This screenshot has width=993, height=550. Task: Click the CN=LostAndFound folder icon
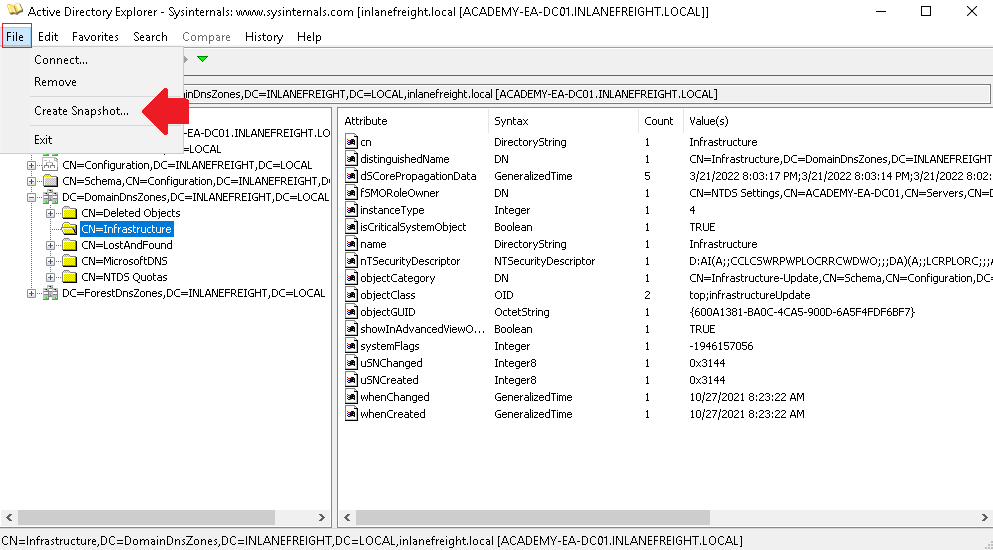point(70,245)
